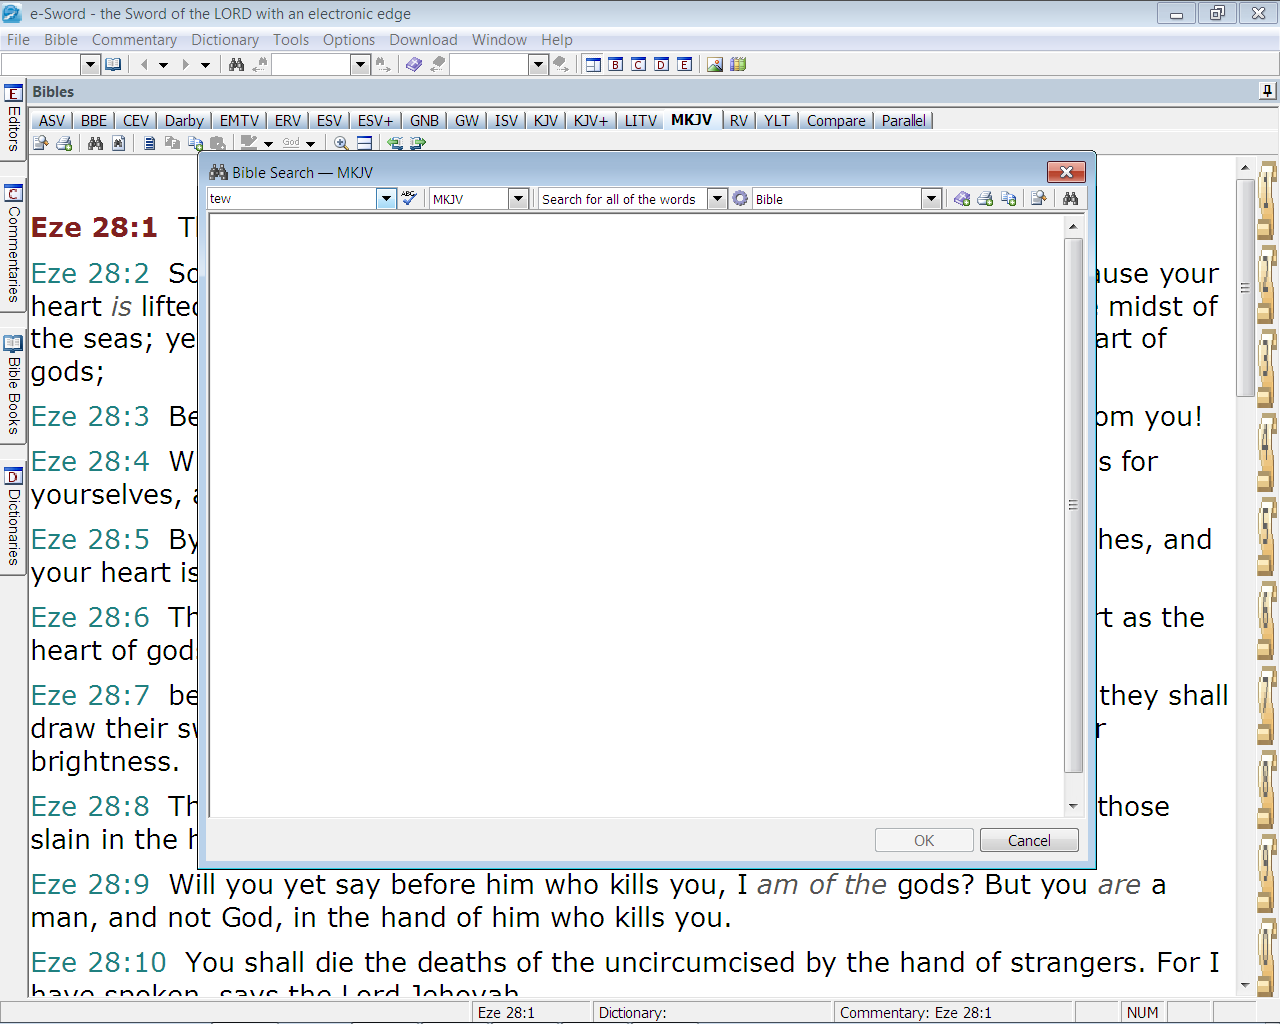
Task: Open the forward history dropdown arrow
Action: [x=205, y=65]
